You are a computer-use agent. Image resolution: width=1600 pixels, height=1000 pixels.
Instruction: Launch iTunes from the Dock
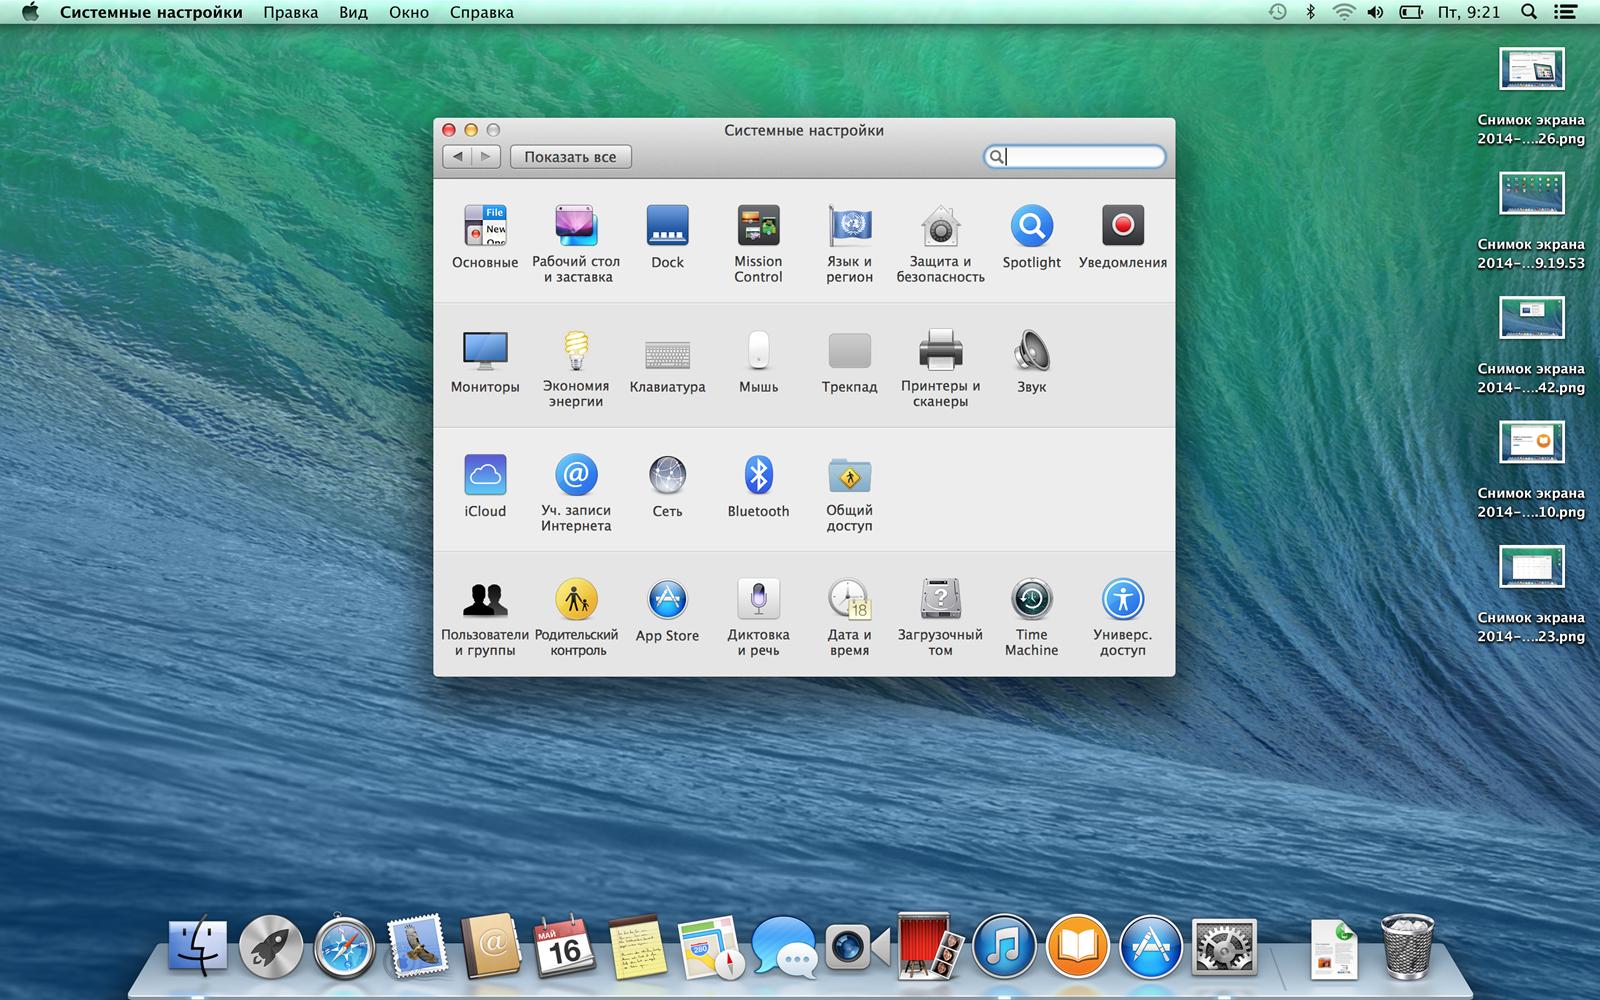[x=1004, y=946]
